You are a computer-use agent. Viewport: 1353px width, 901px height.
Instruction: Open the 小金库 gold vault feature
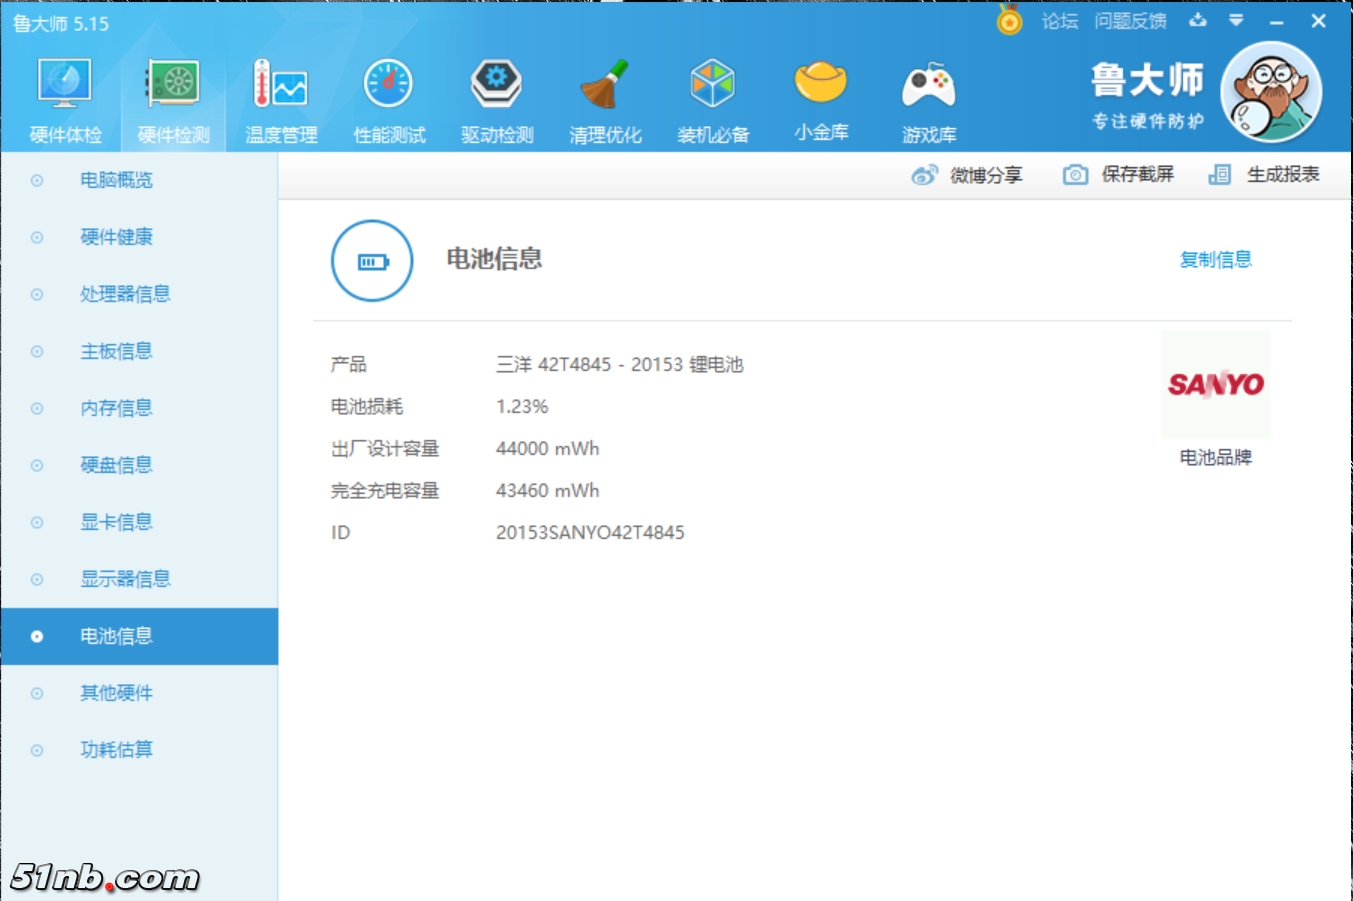[x=821, y=95]
